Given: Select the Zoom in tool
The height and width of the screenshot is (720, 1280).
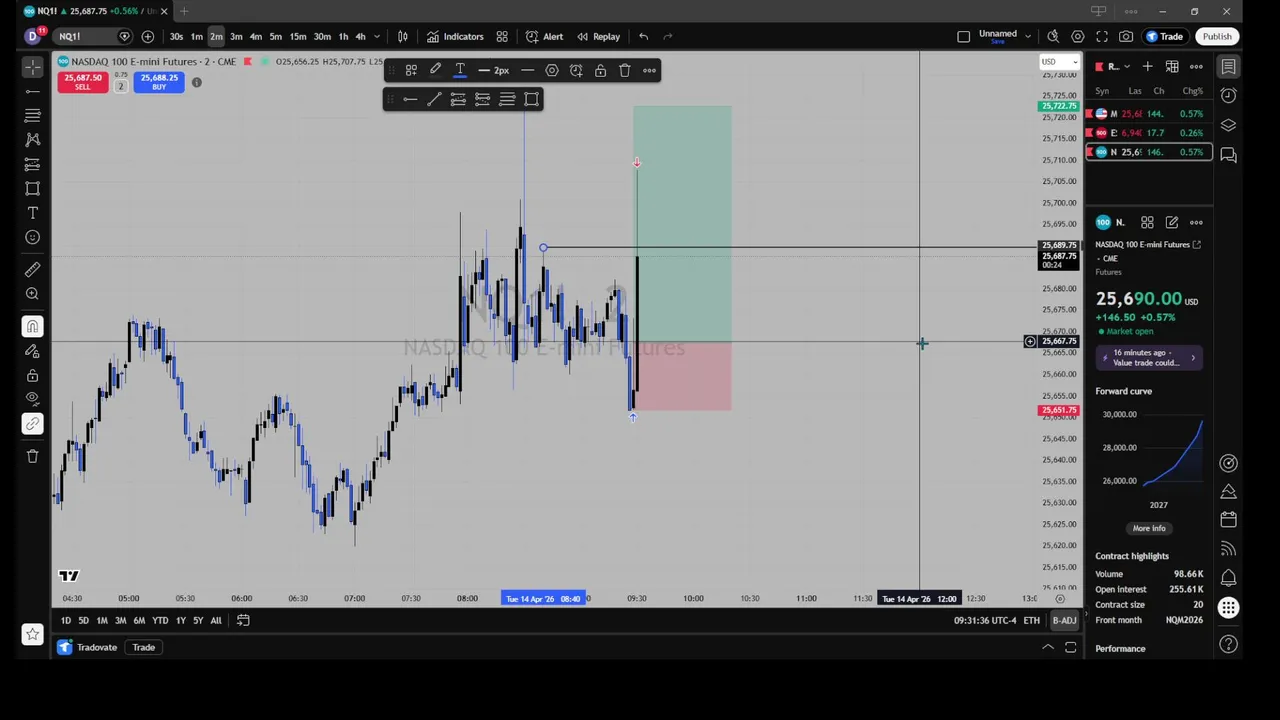Looking at the screenshot, I should click(32, 294).
